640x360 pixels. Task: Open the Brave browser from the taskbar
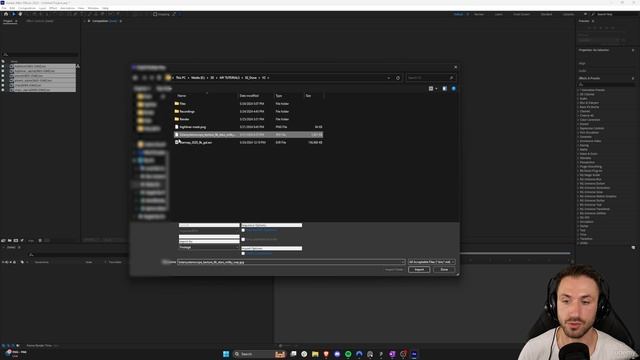tap(326, 354)
